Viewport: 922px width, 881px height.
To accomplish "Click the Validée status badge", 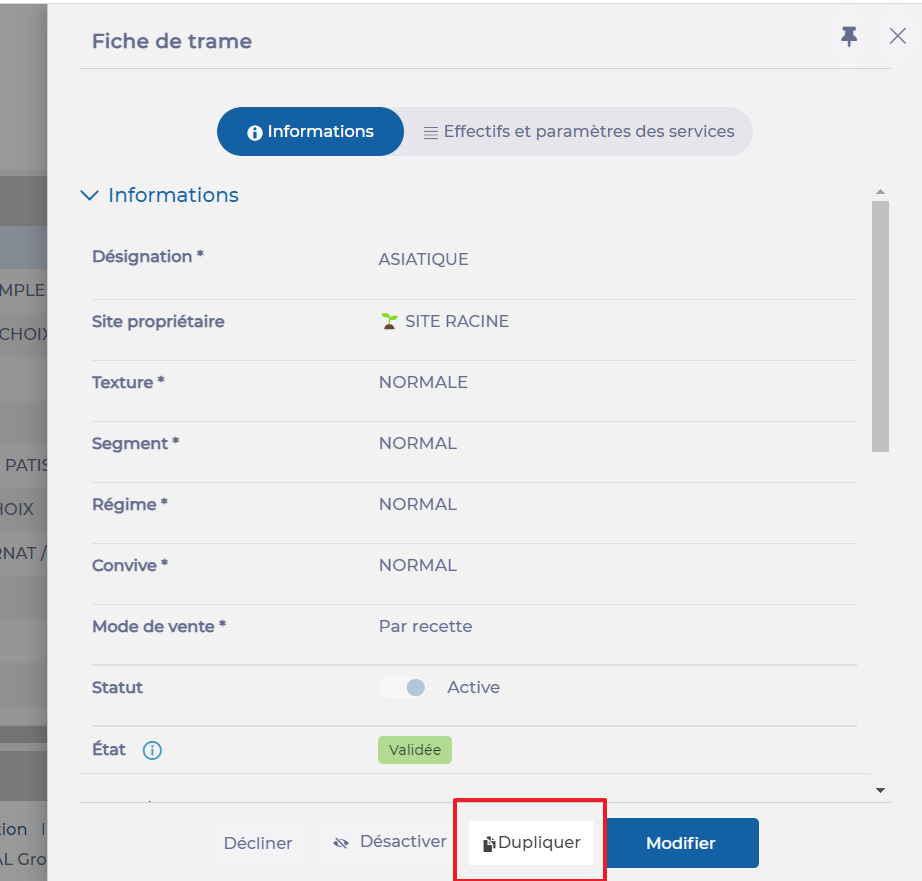I will coord(415,750).
